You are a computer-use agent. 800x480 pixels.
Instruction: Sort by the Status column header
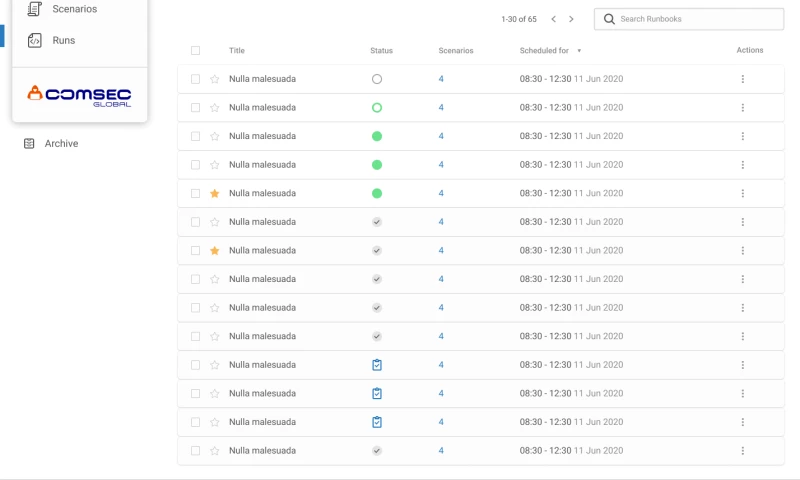click(381, 50)
